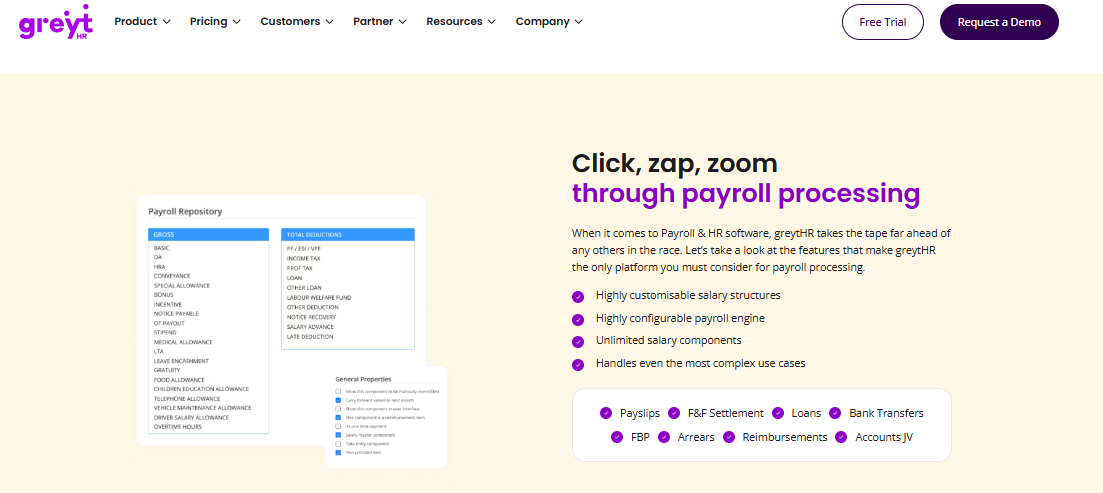This screenshot has width=1103, height=493.
Task: Check 'Its one time payment' box
Action: (x=338, y=426)
